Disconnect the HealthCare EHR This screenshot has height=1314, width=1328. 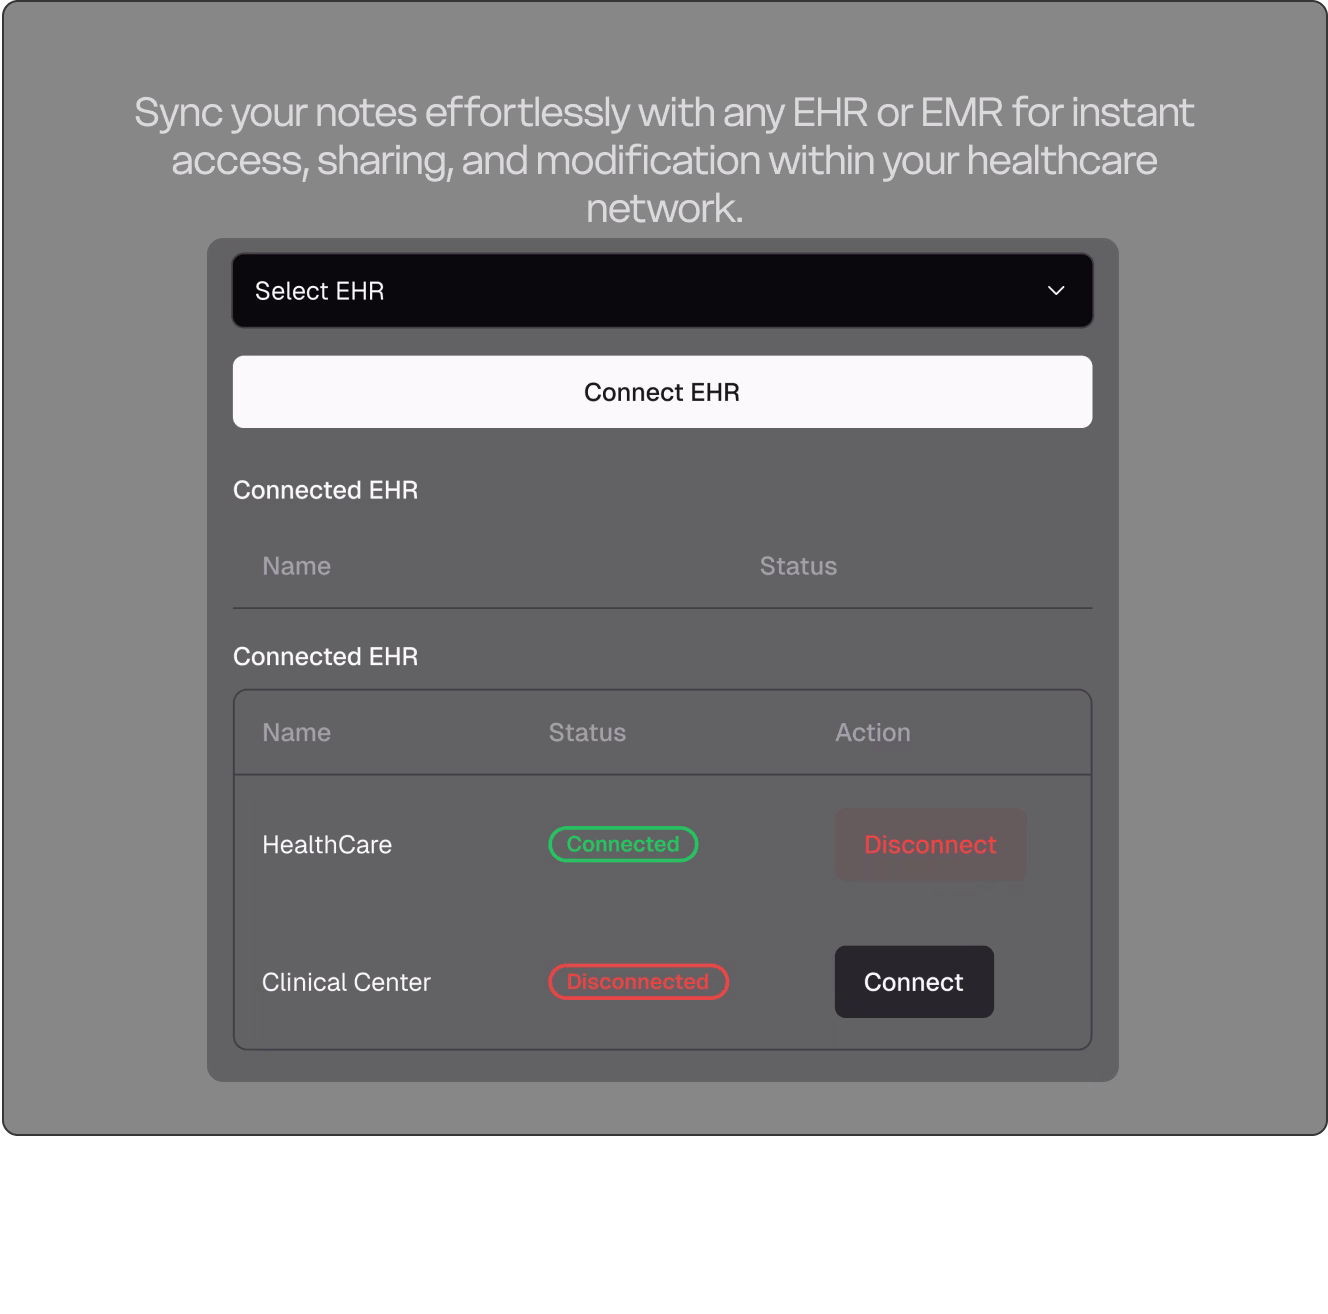click(x=930, y=844)
